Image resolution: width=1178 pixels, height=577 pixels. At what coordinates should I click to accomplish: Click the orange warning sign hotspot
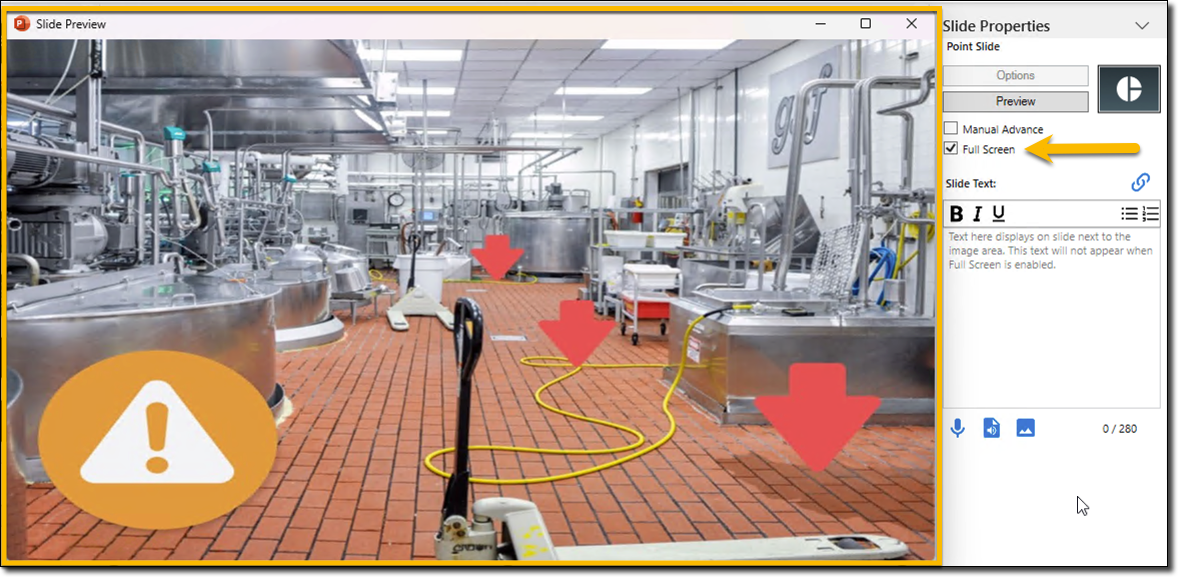tap(157, 436)
